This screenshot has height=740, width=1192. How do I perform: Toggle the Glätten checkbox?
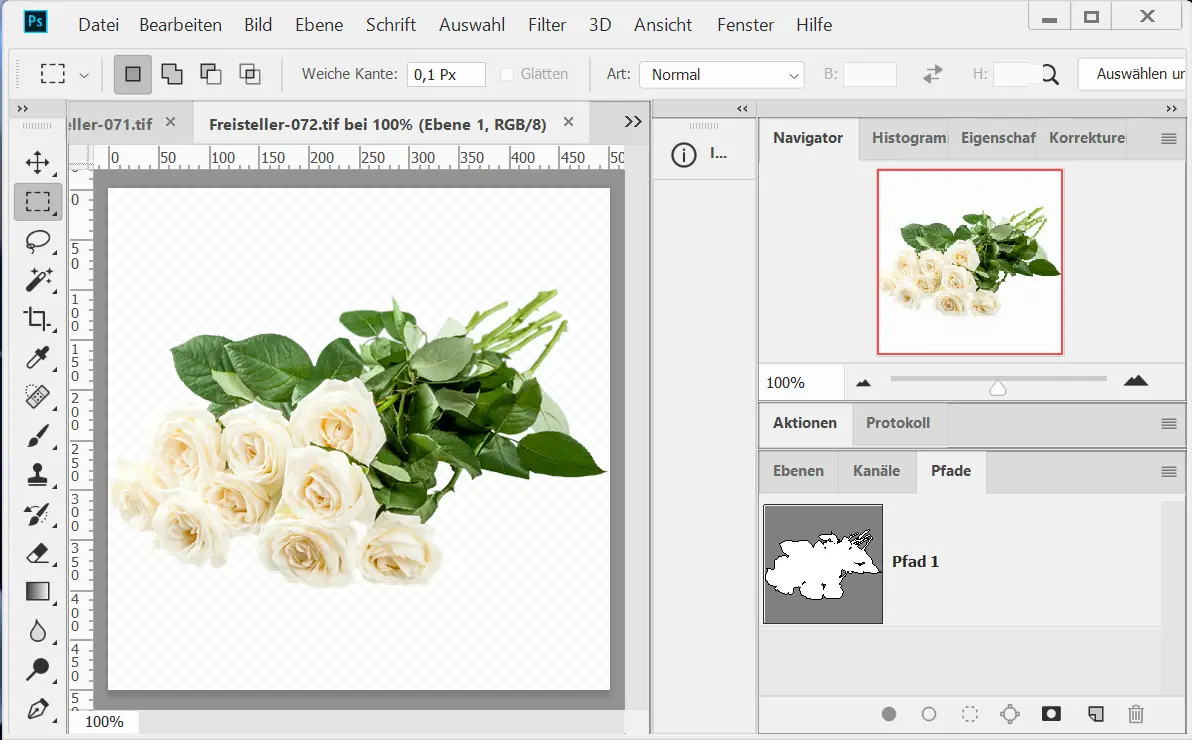[507, 74]
